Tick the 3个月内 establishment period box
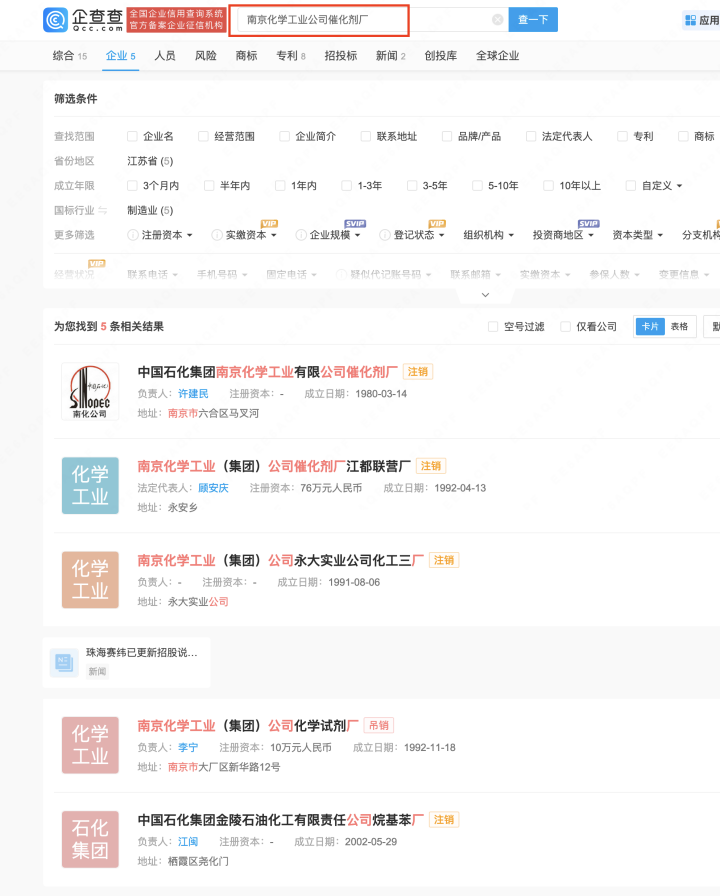The height and width of the screenshot is (896, 720). pos(132,186)
